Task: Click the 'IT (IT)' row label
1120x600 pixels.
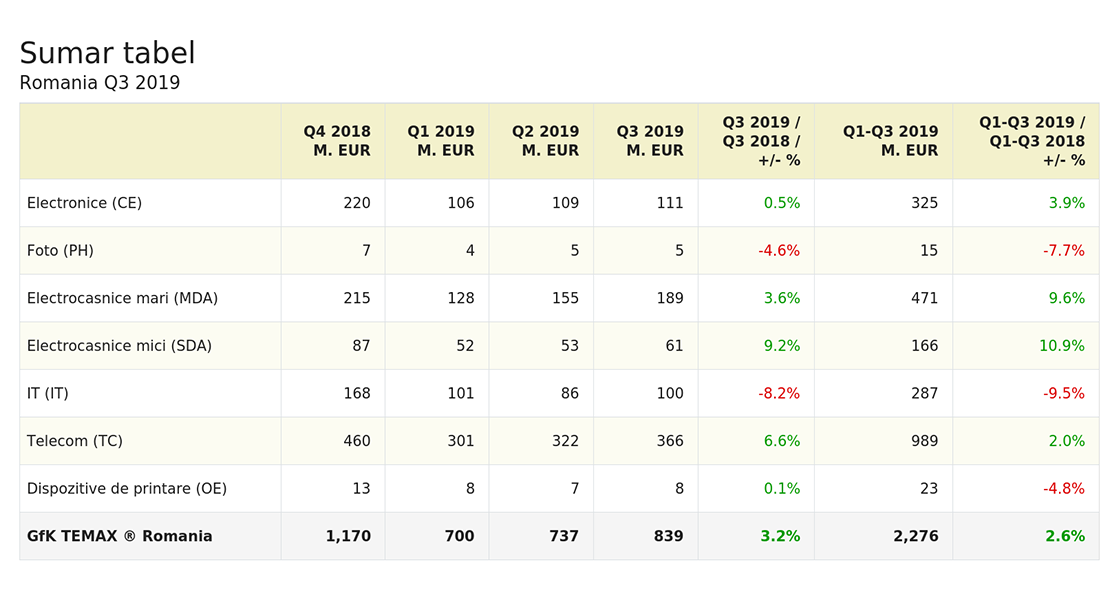Action: [47, 394]
